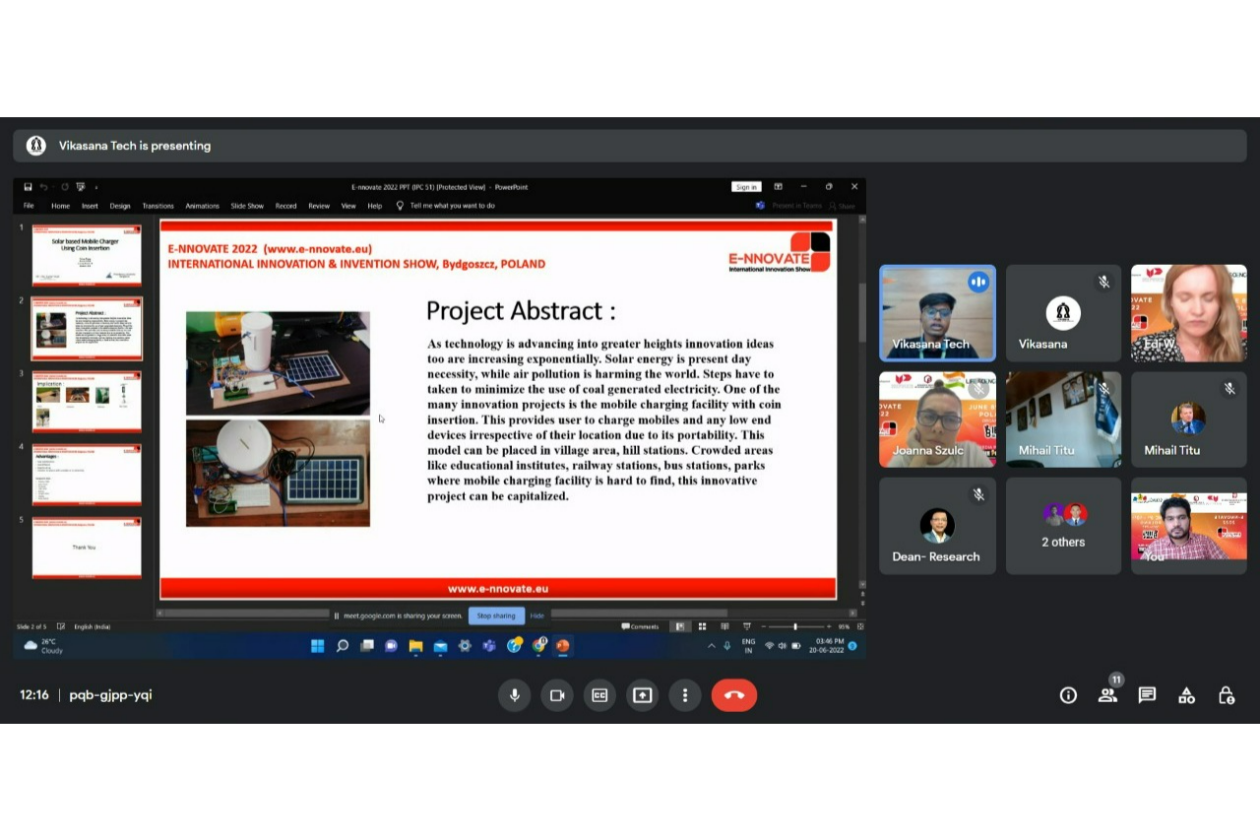Viewport: 1260px width, 840px height.
Task: Expand the '2 others' participants tile
Action: tap(1063, 525)
